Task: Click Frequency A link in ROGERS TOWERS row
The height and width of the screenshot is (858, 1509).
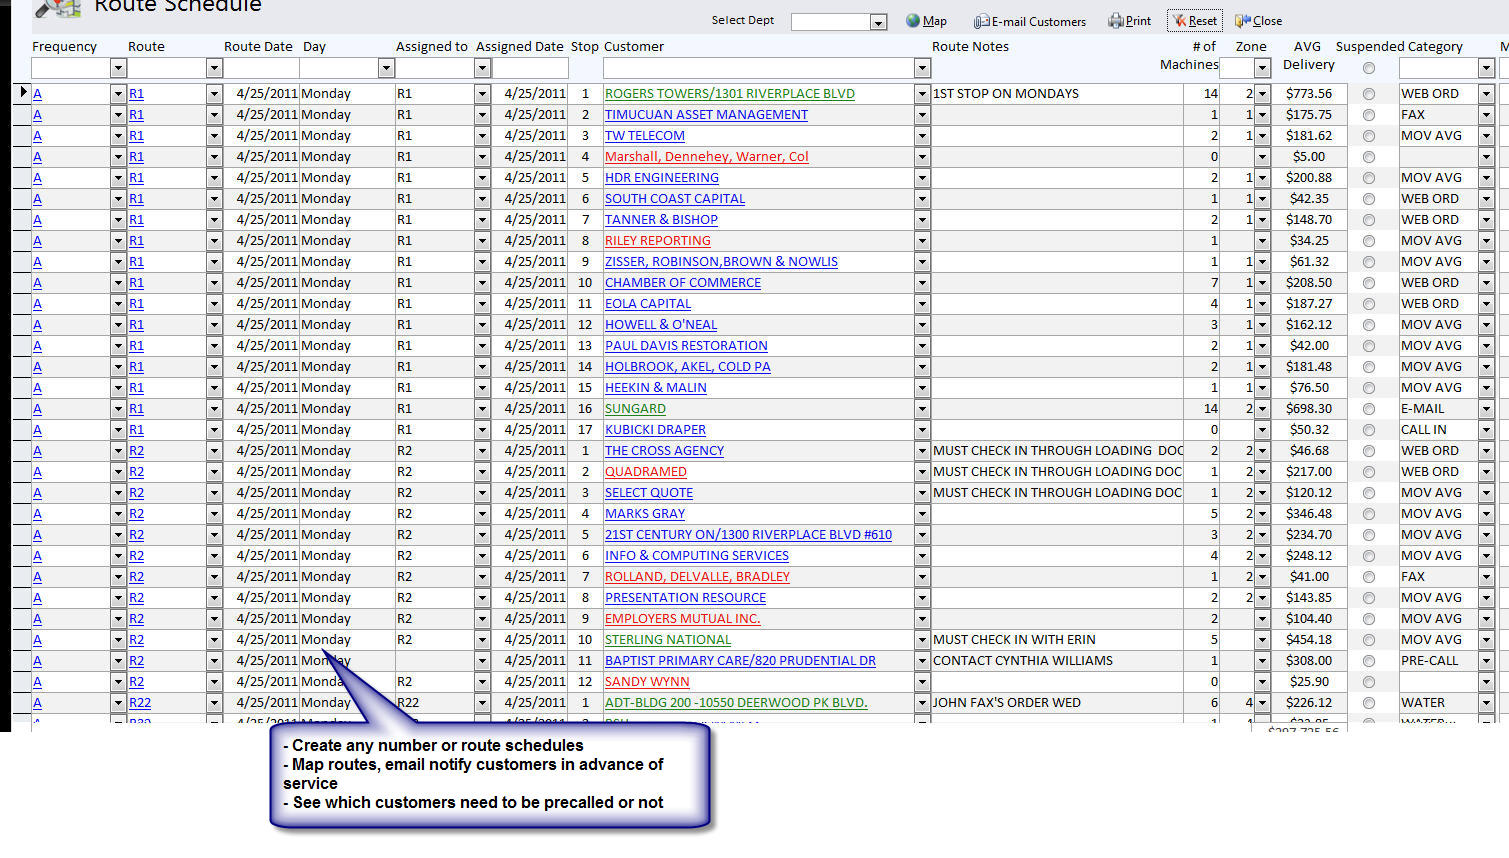Action: [x=37, y=94]
